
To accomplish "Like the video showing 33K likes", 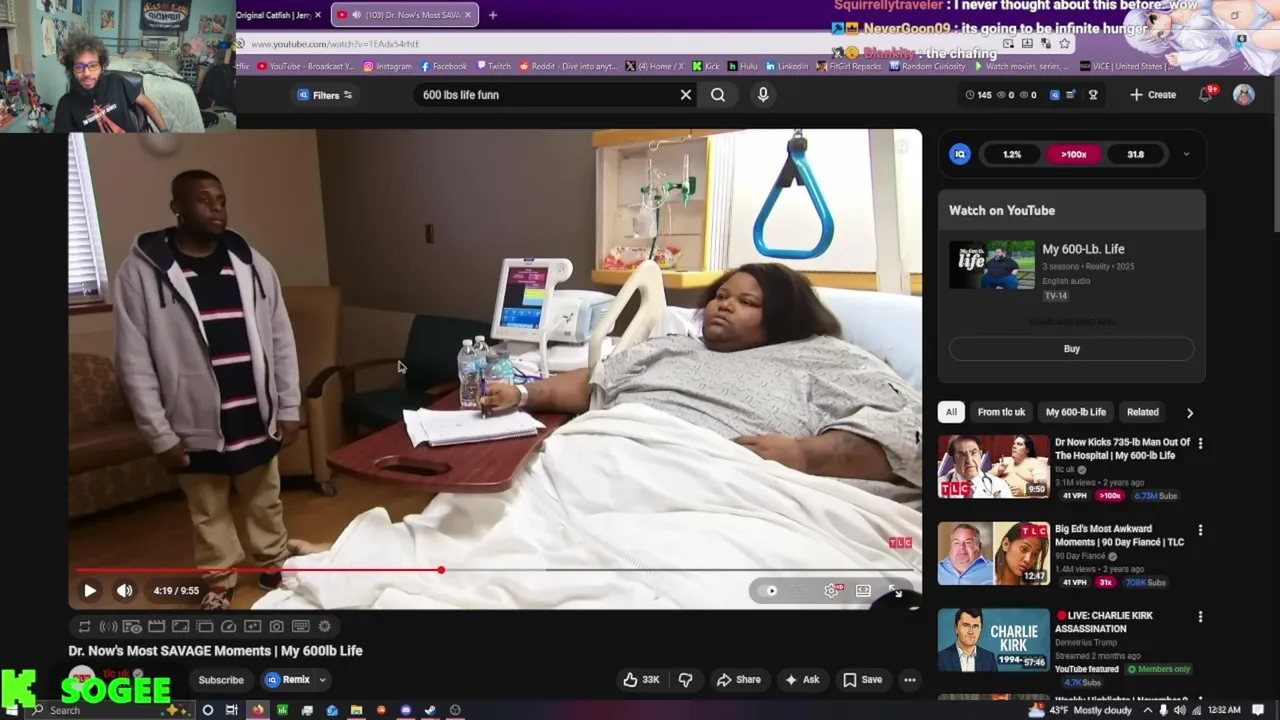I will pyautogui.click(x=641, y=680).
